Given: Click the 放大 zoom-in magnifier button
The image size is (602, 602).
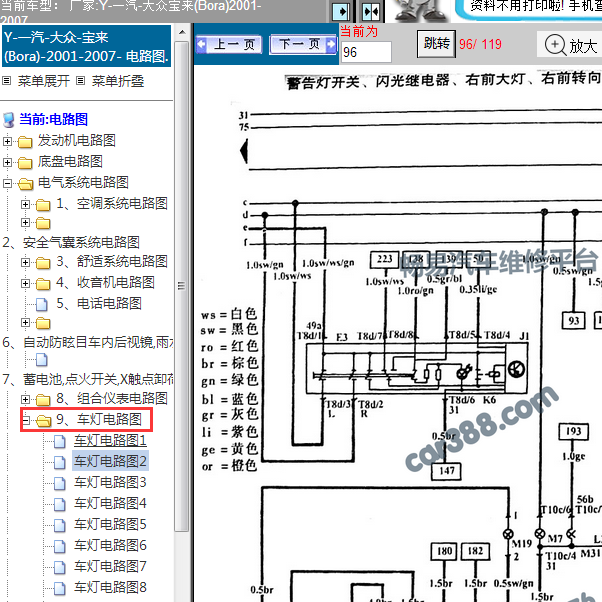Looking at the screenshot, I should 570,45.
